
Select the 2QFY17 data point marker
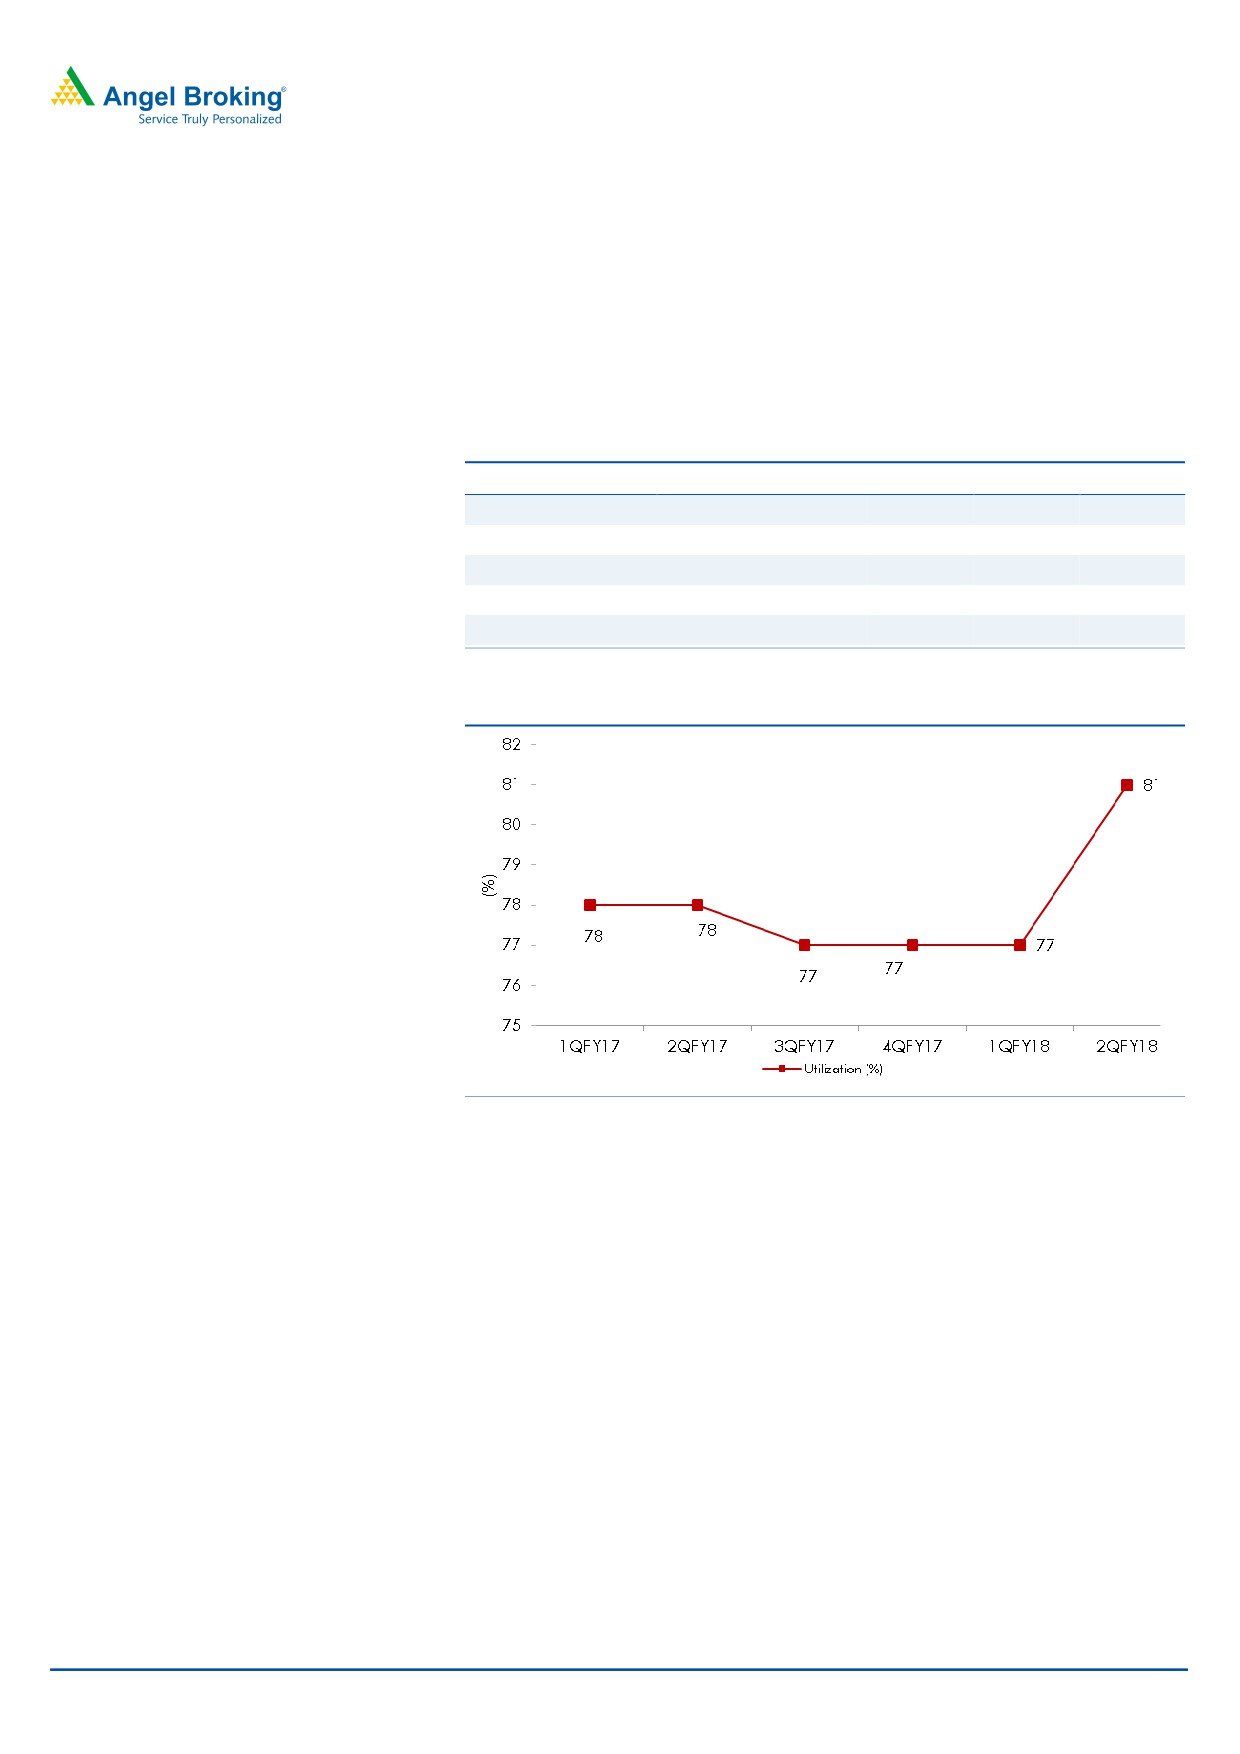click(x=698, y=905)
